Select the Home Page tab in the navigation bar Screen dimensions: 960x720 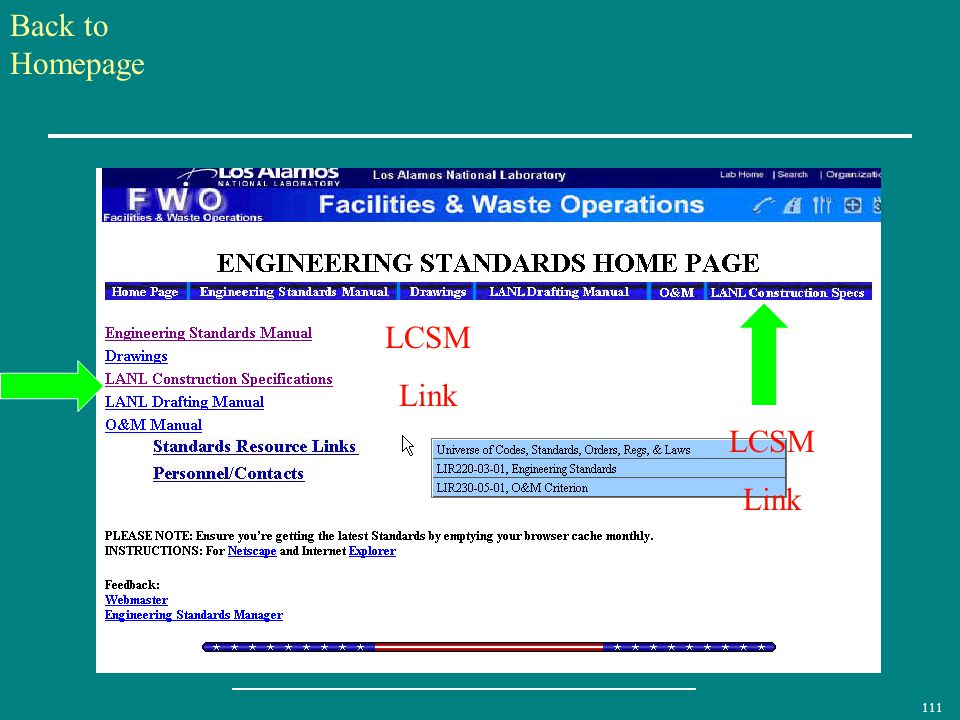(145, 292)
